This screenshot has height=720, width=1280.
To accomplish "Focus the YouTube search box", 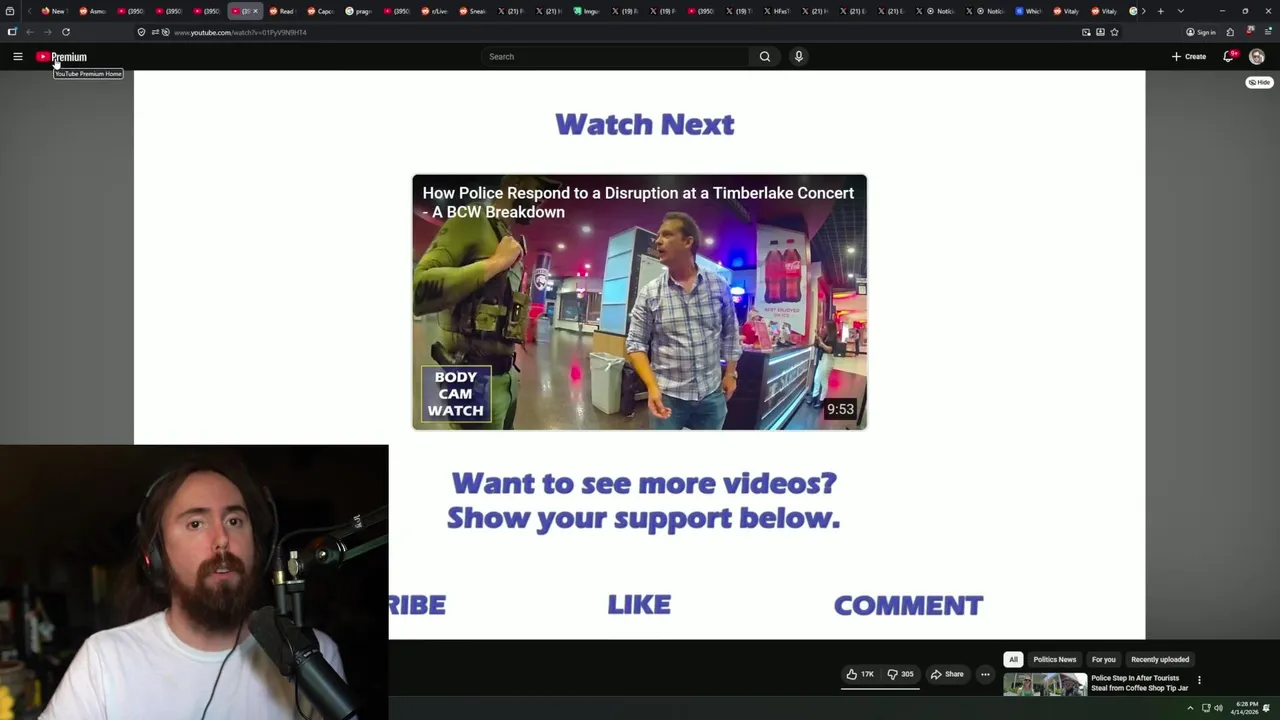I will pos(615,57).
